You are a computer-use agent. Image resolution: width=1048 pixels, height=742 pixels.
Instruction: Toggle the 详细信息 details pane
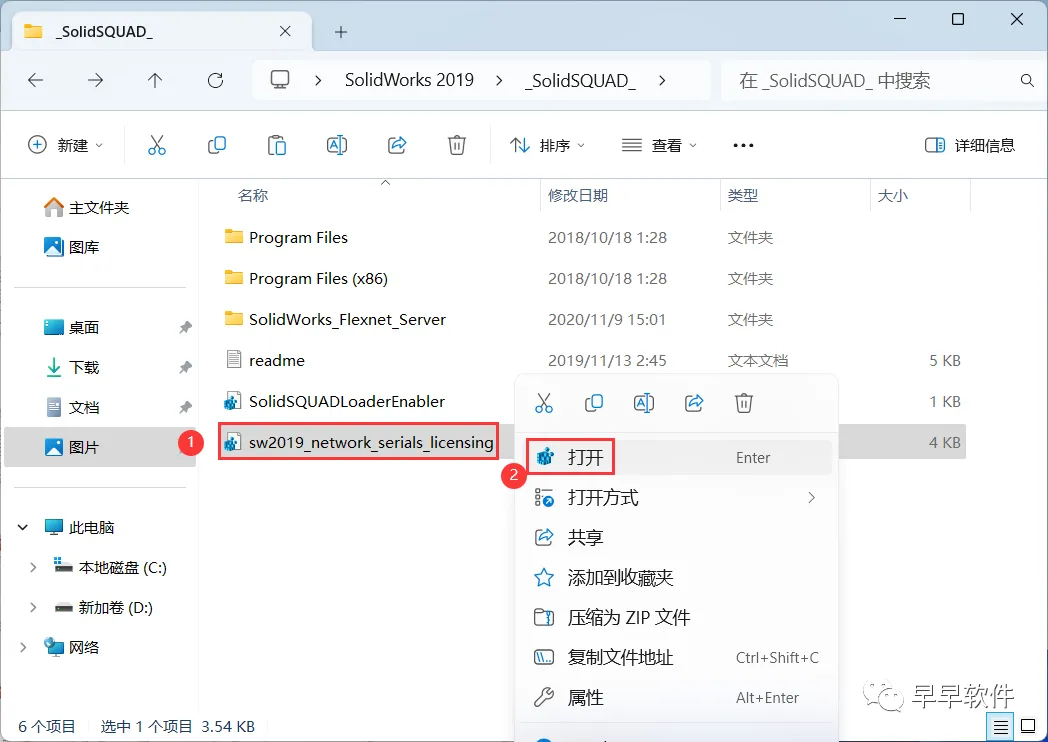pos(969,145)
